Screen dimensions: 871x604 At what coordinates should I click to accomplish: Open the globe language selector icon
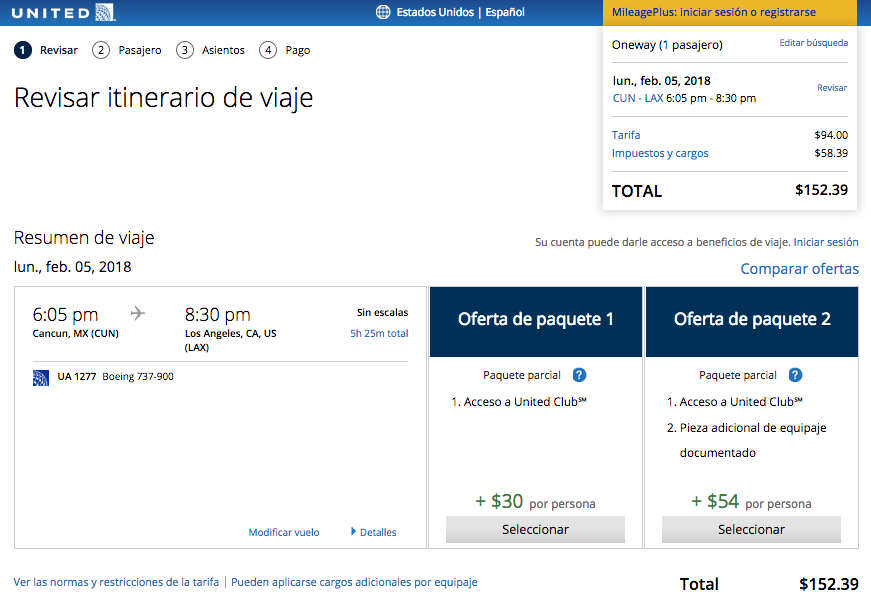pos(383,12)
